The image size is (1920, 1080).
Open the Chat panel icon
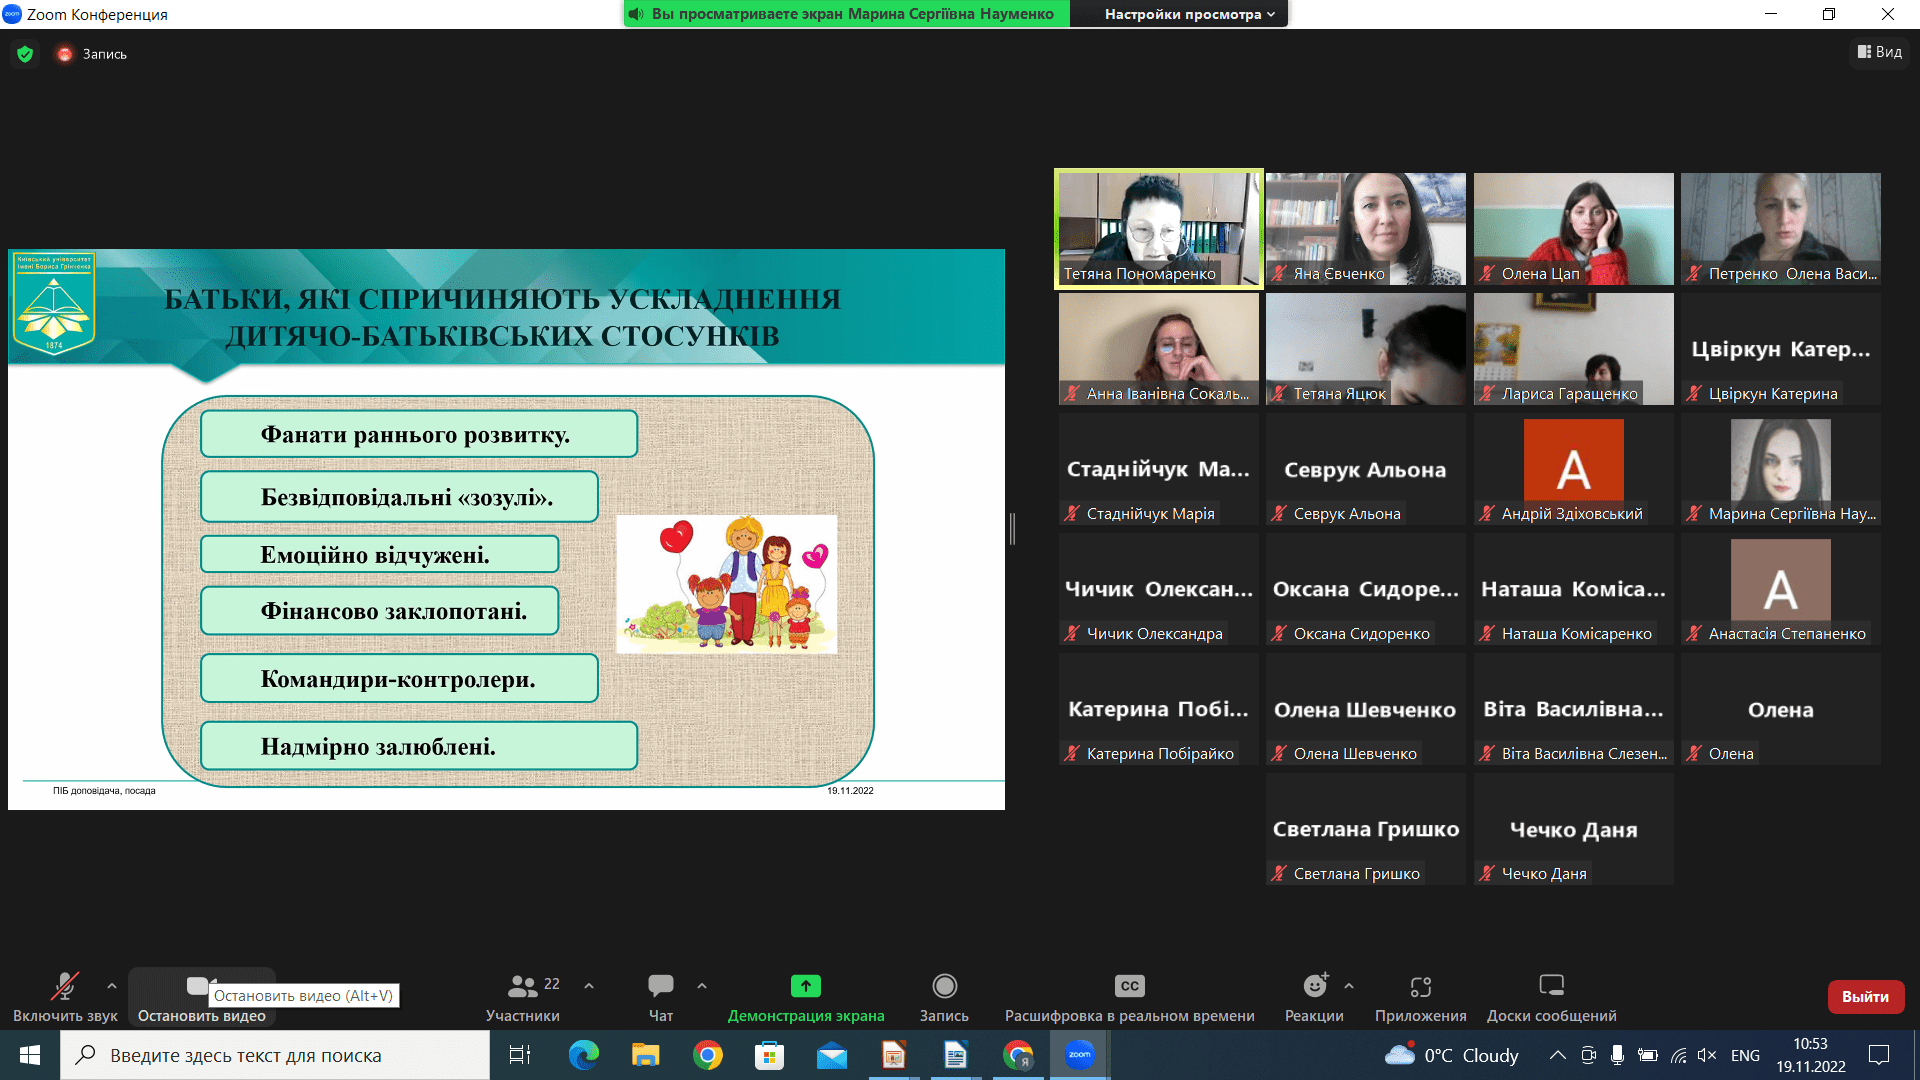[x=660, y=986]
